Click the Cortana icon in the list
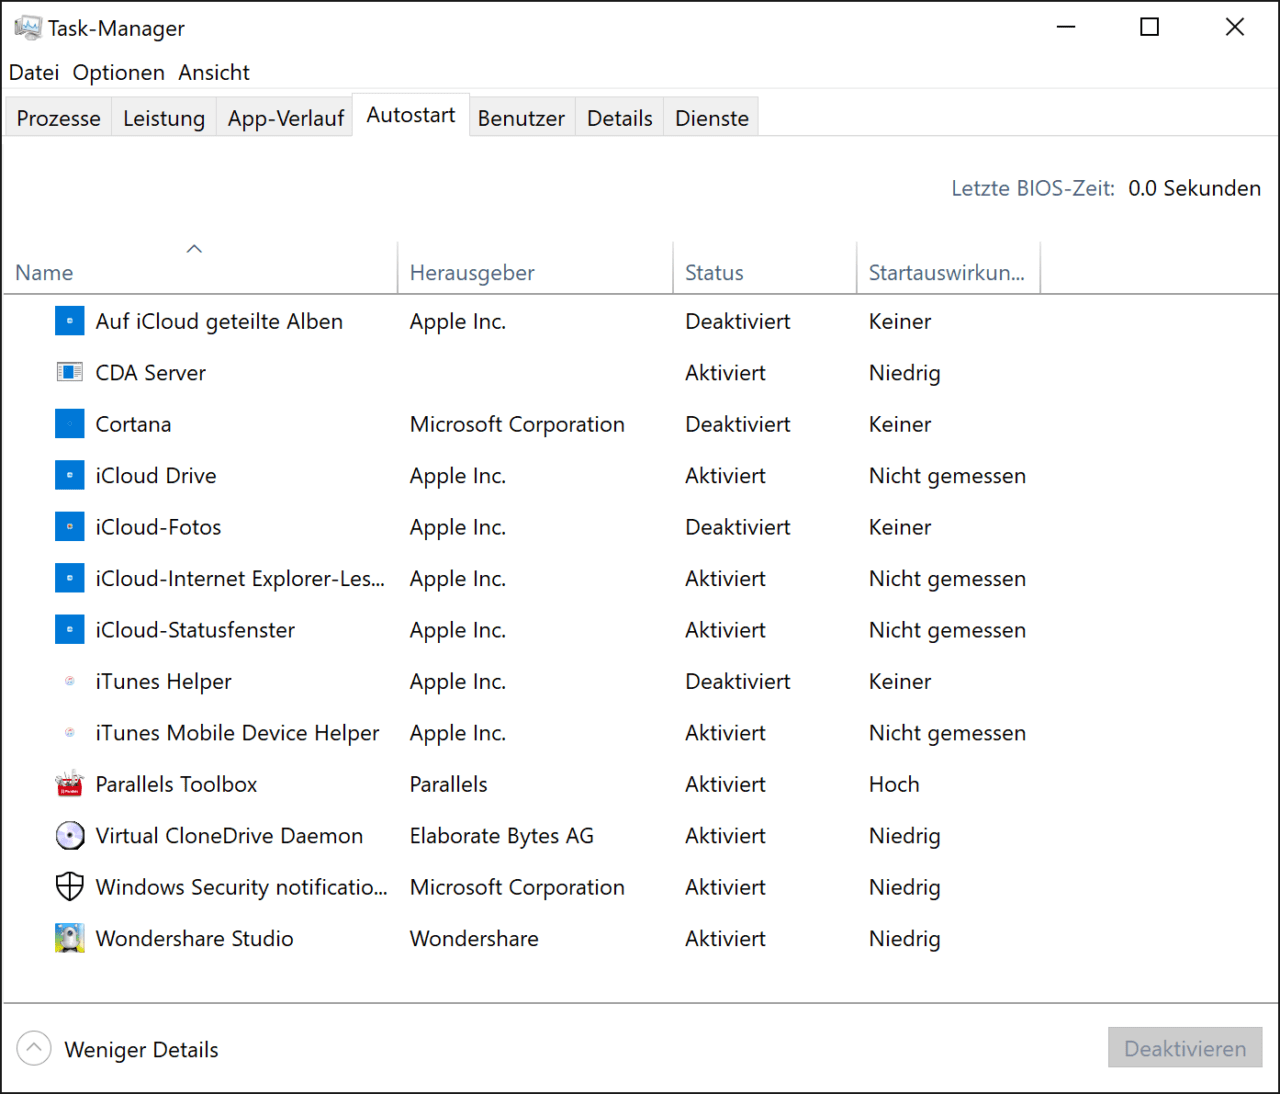 [x=69, y=423]
